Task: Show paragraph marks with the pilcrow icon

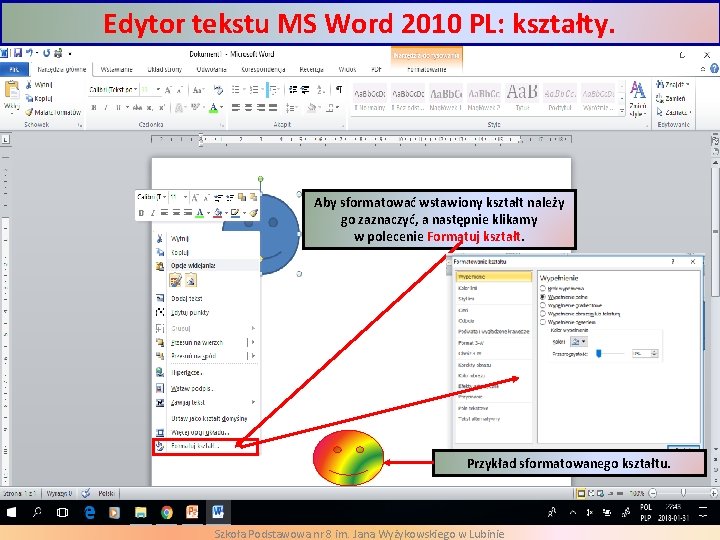Action: coord(339,90)
